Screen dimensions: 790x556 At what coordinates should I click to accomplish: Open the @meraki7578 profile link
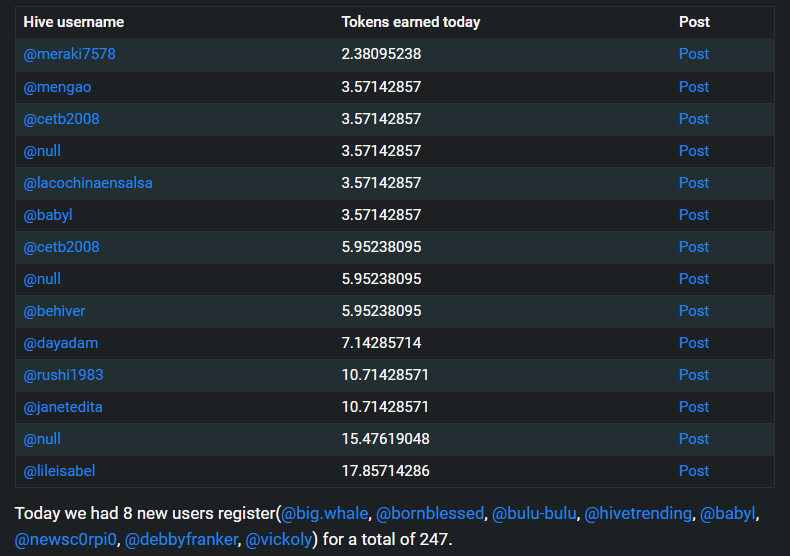click(x=70, y=54)
